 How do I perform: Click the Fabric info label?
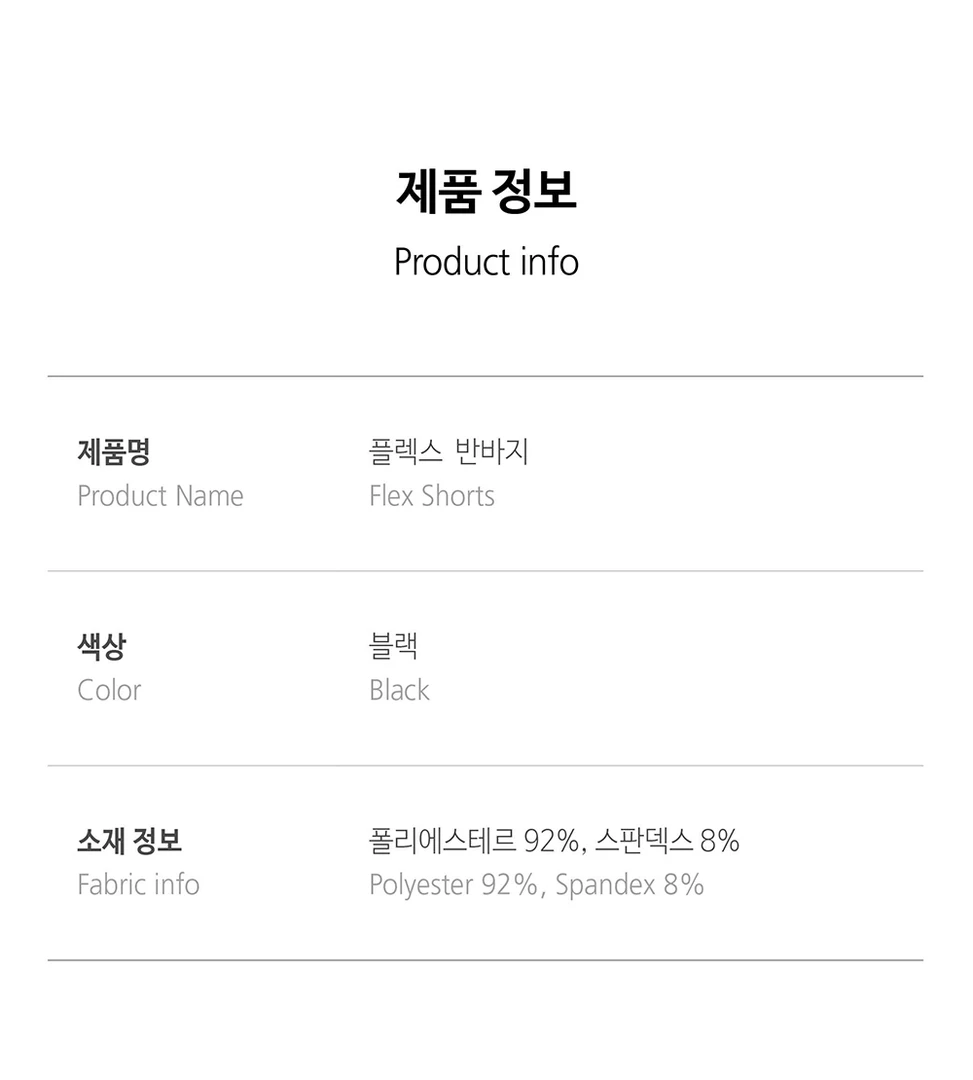click(138, 885)
